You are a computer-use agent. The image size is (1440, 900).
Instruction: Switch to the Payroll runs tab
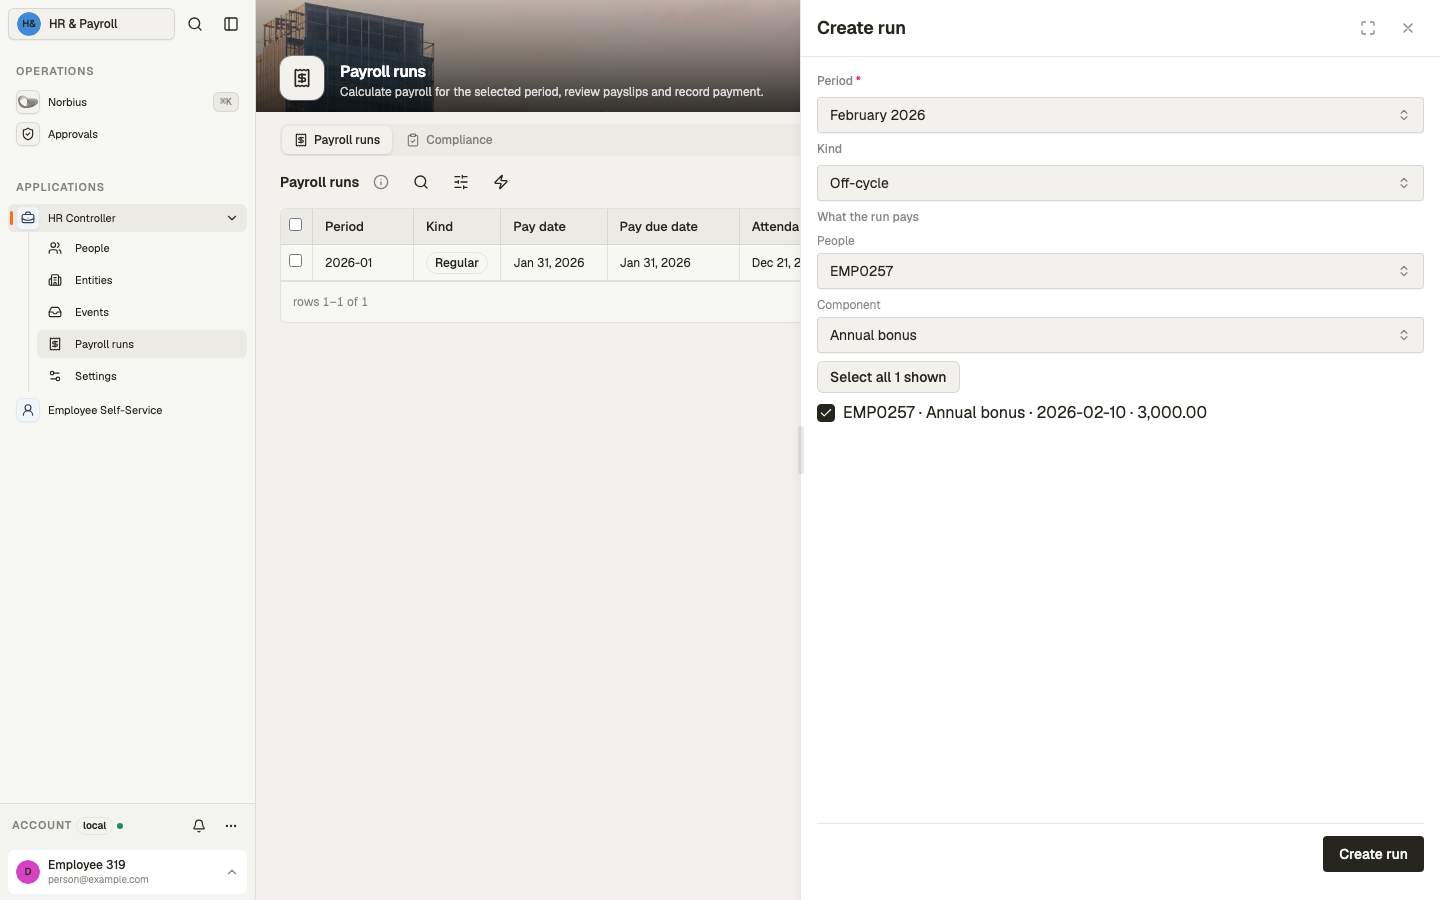point(337,140)
